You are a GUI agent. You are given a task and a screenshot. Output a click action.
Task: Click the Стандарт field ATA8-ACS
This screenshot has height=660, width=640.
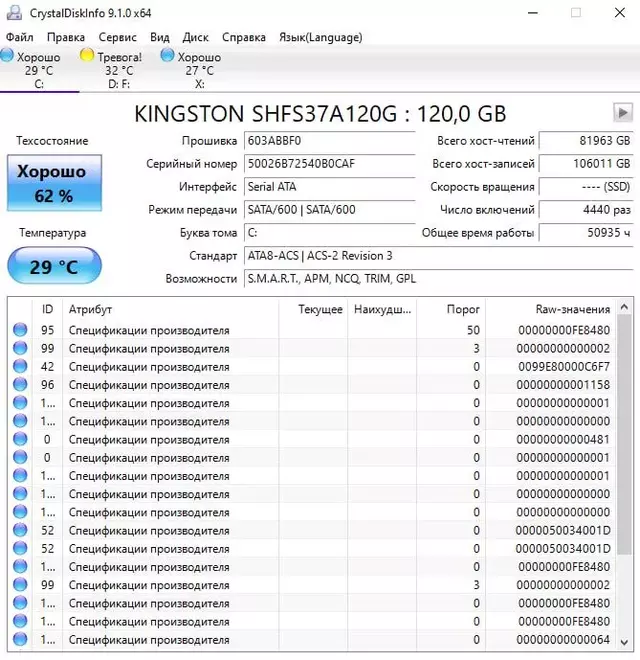pyautogui.click(x=438, y=256)
